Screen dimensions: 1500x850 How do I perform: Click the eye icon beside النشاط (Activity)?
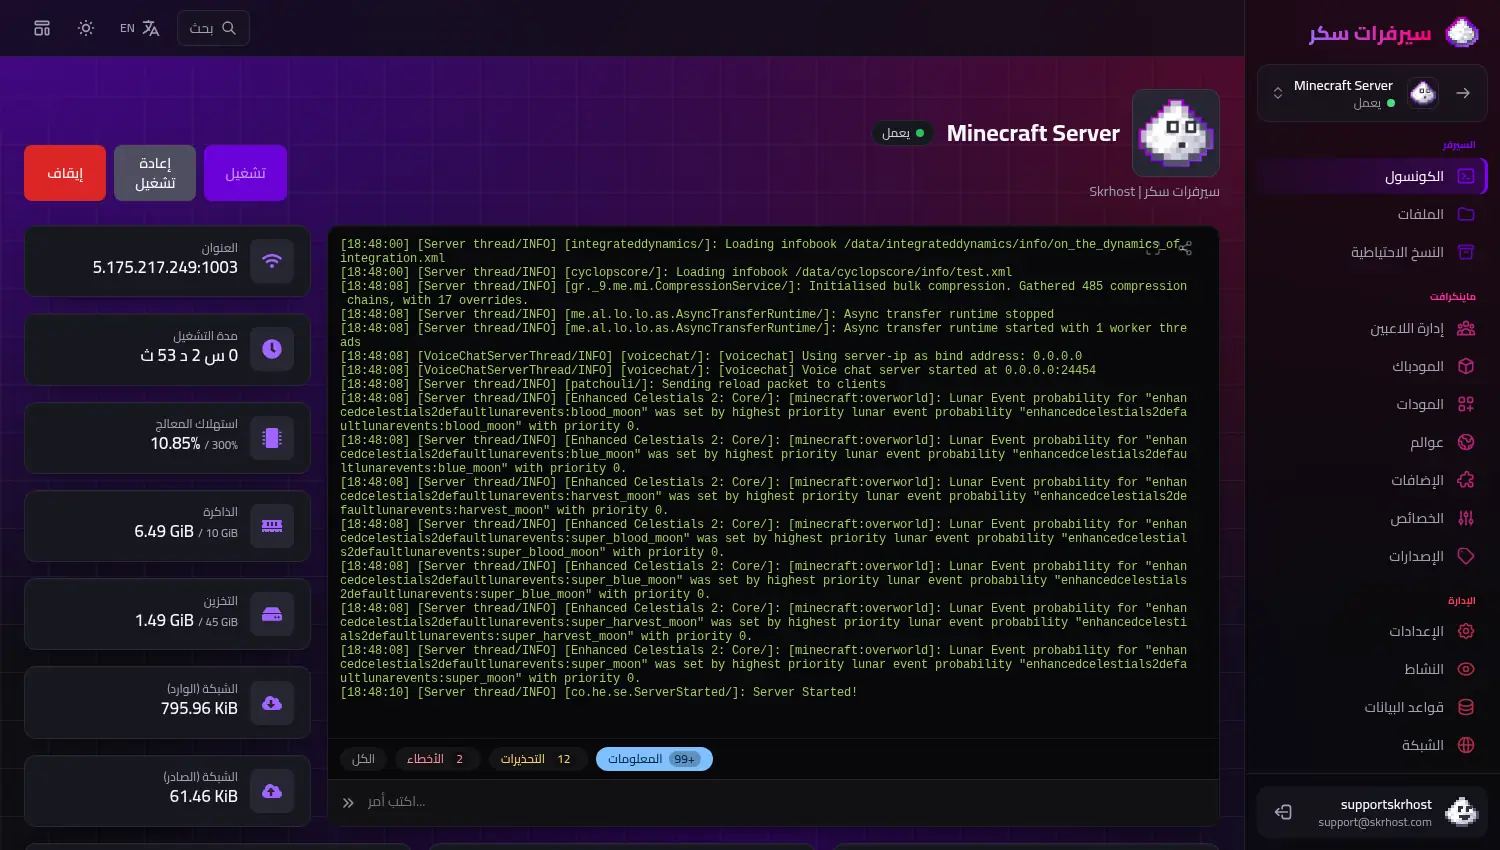point(1466,669)
